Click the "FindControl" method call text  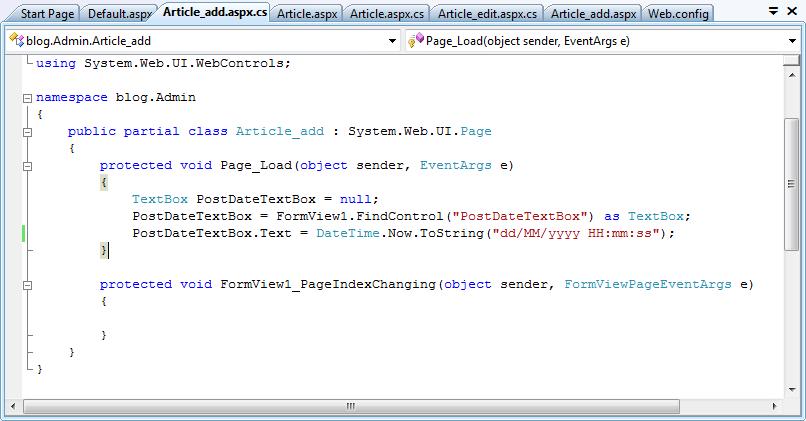pyautogui.click(x=399, y=216)
